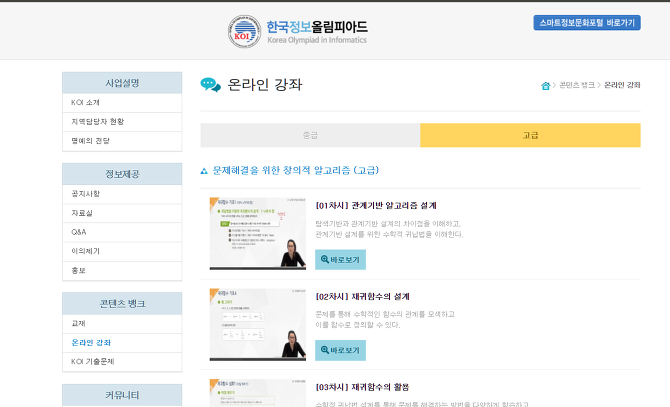Click the 정보제공 sidebar header
The height and width of the screenshot is (407, 670).
122,174
